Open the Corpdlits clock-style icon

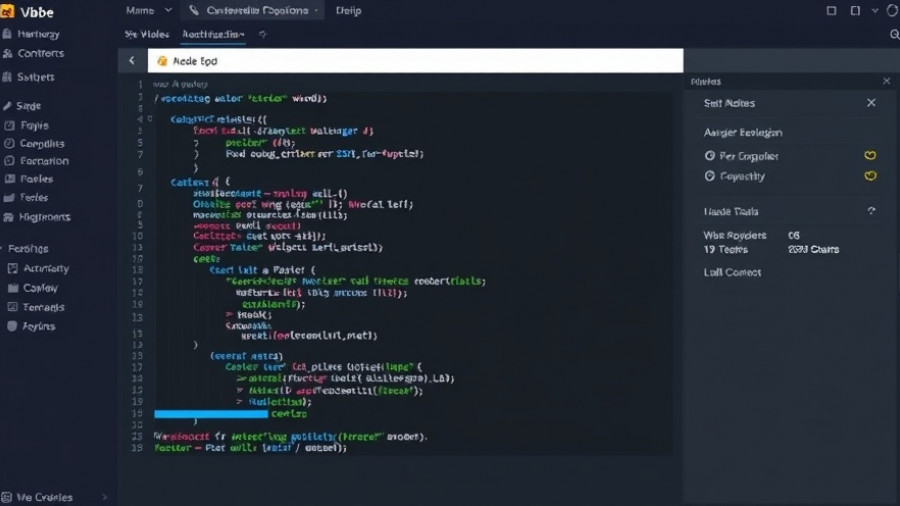click(x=9, y=143)
